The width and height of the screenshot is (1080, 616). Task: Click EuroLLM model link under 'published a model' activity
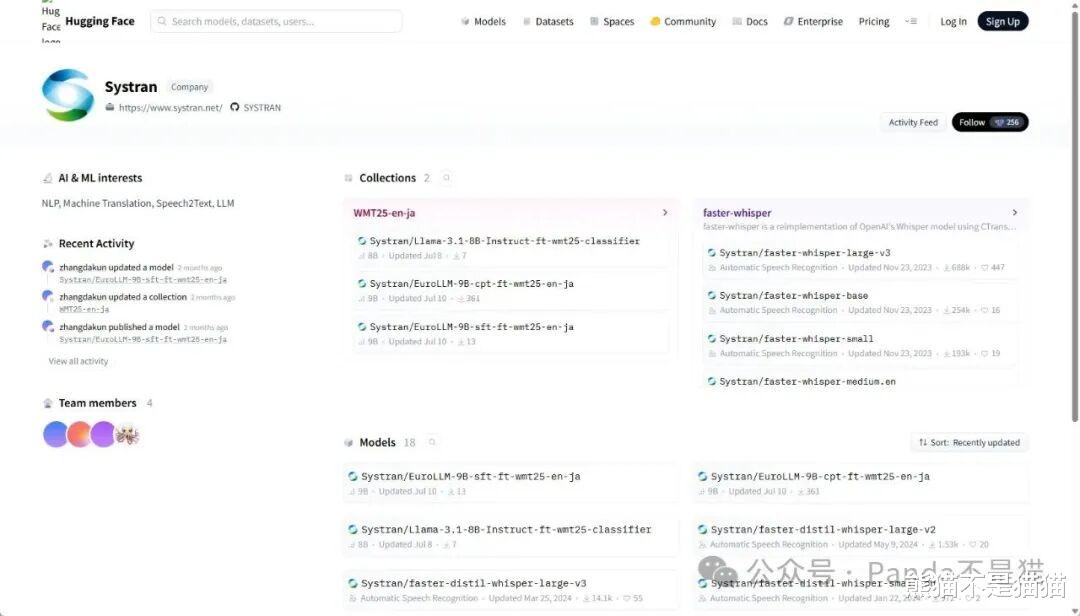pyautogui.click(x=143, y=340)
